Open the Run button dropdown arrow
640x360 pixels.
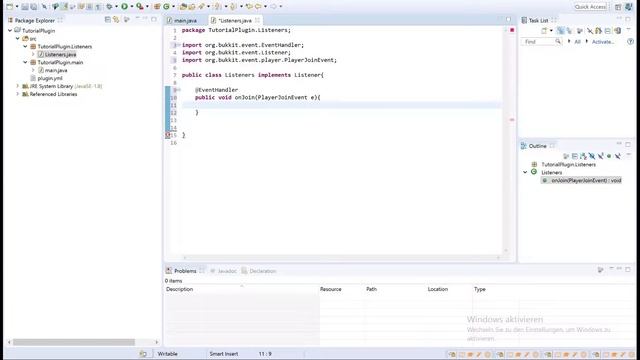131,7
